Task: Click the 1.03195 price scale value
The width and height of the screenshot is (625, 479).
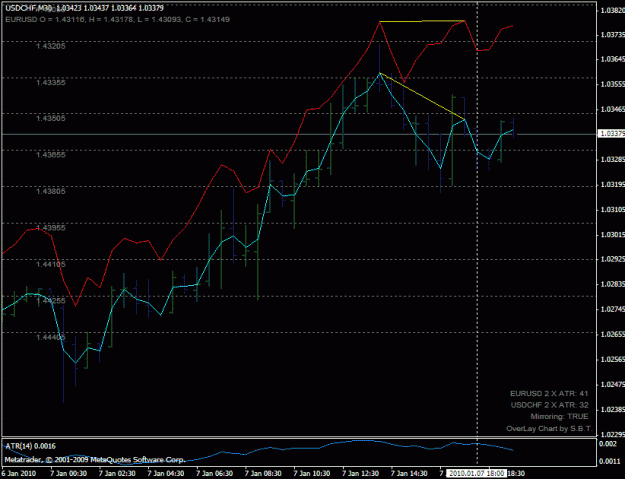Action: tap(613, 185)
